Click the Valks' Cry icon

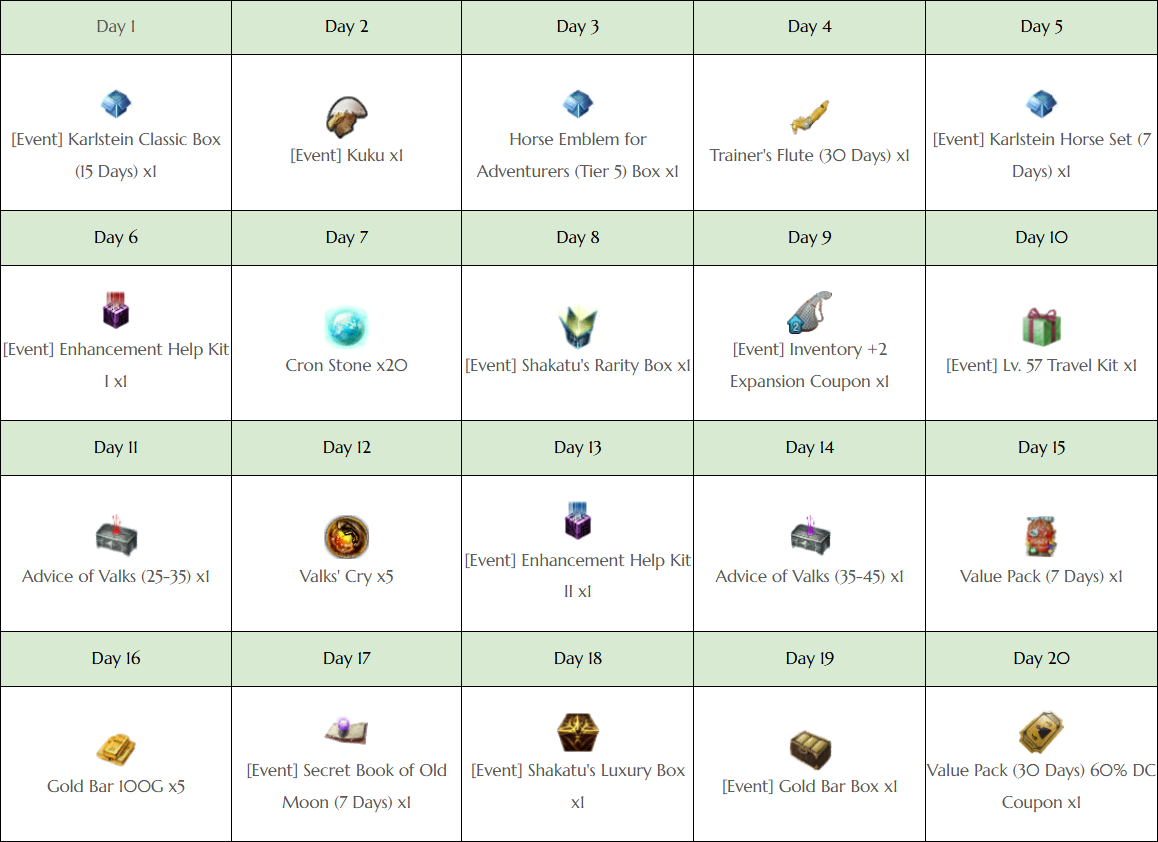click(346, 538)
